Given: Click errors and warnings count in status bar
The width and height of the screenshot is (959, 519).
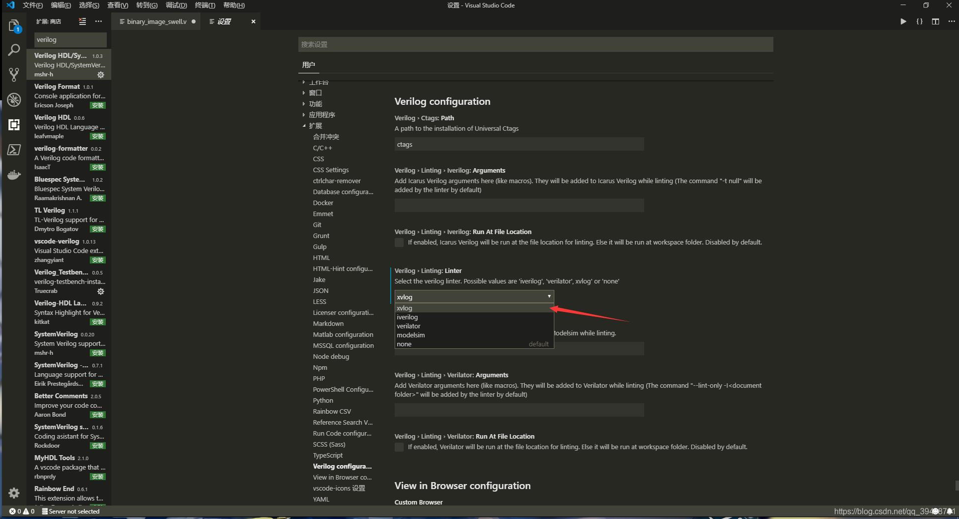Looking at the screenshot, I should pos(21,511).
